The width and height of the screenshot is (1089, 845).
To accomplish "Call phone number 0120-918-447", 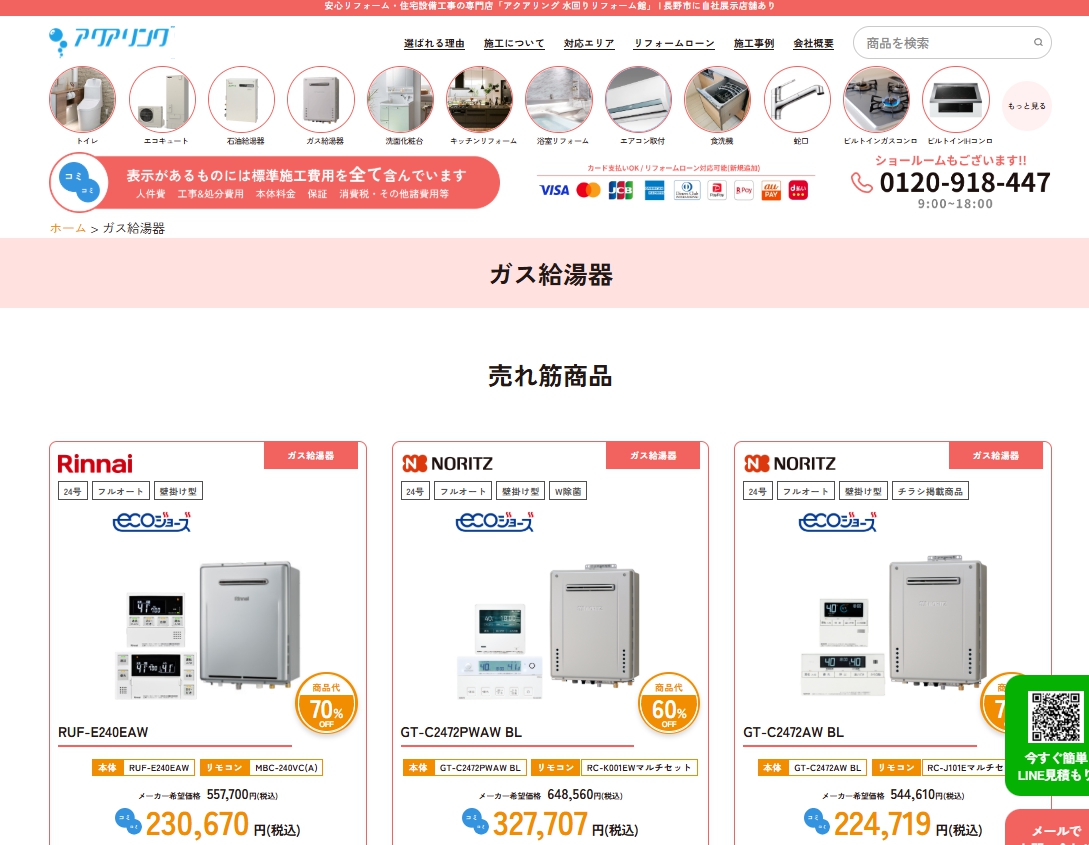I will 965,183.
